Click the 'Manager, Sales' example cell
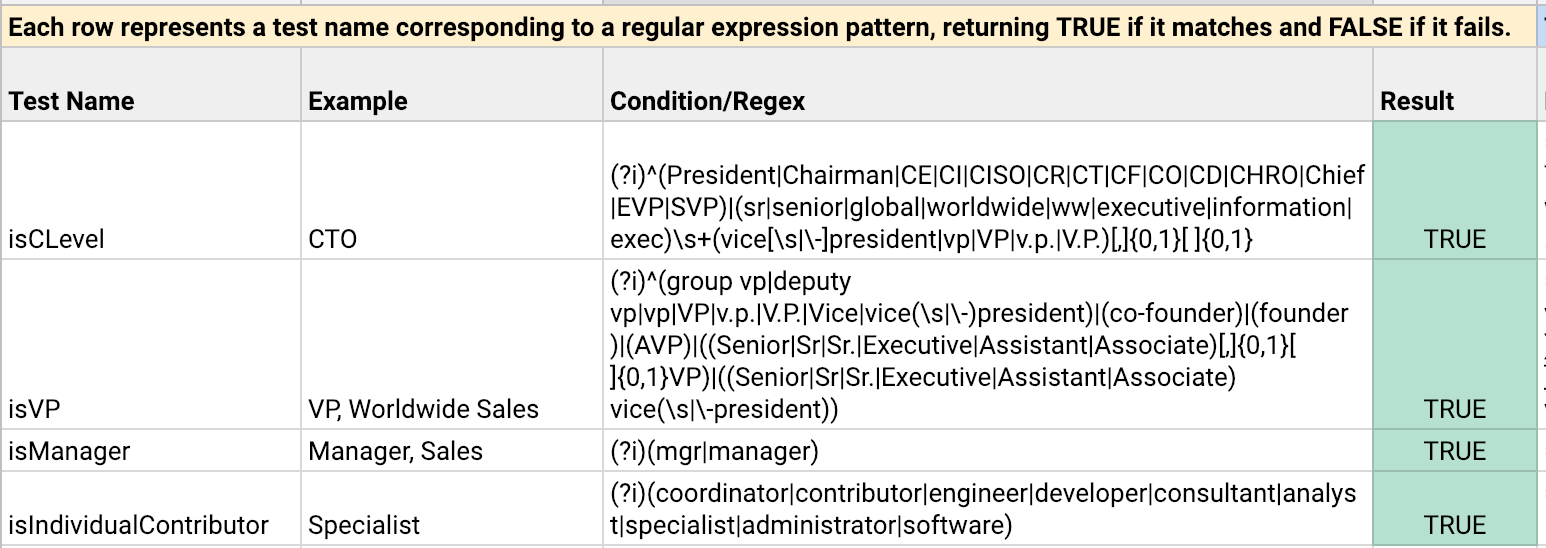1546x548 pixels. pos(395,451)
